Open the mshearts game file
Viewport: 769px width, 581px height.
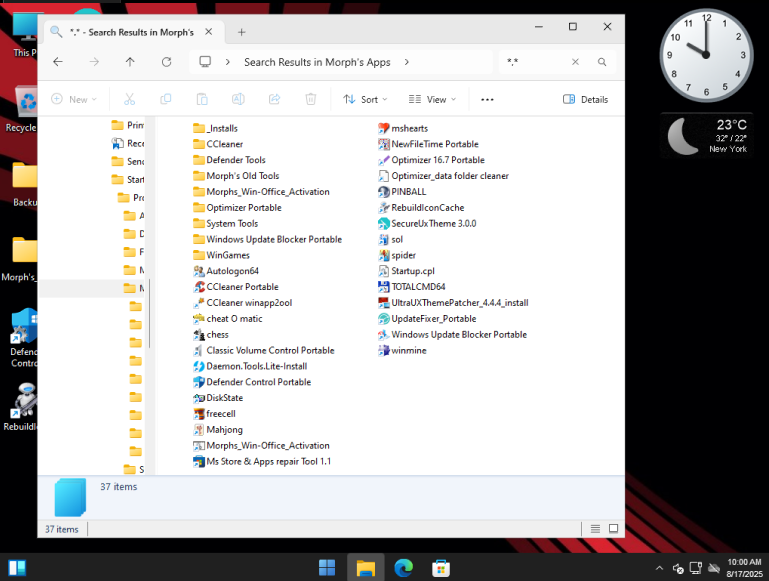click(x=403, y=128)
